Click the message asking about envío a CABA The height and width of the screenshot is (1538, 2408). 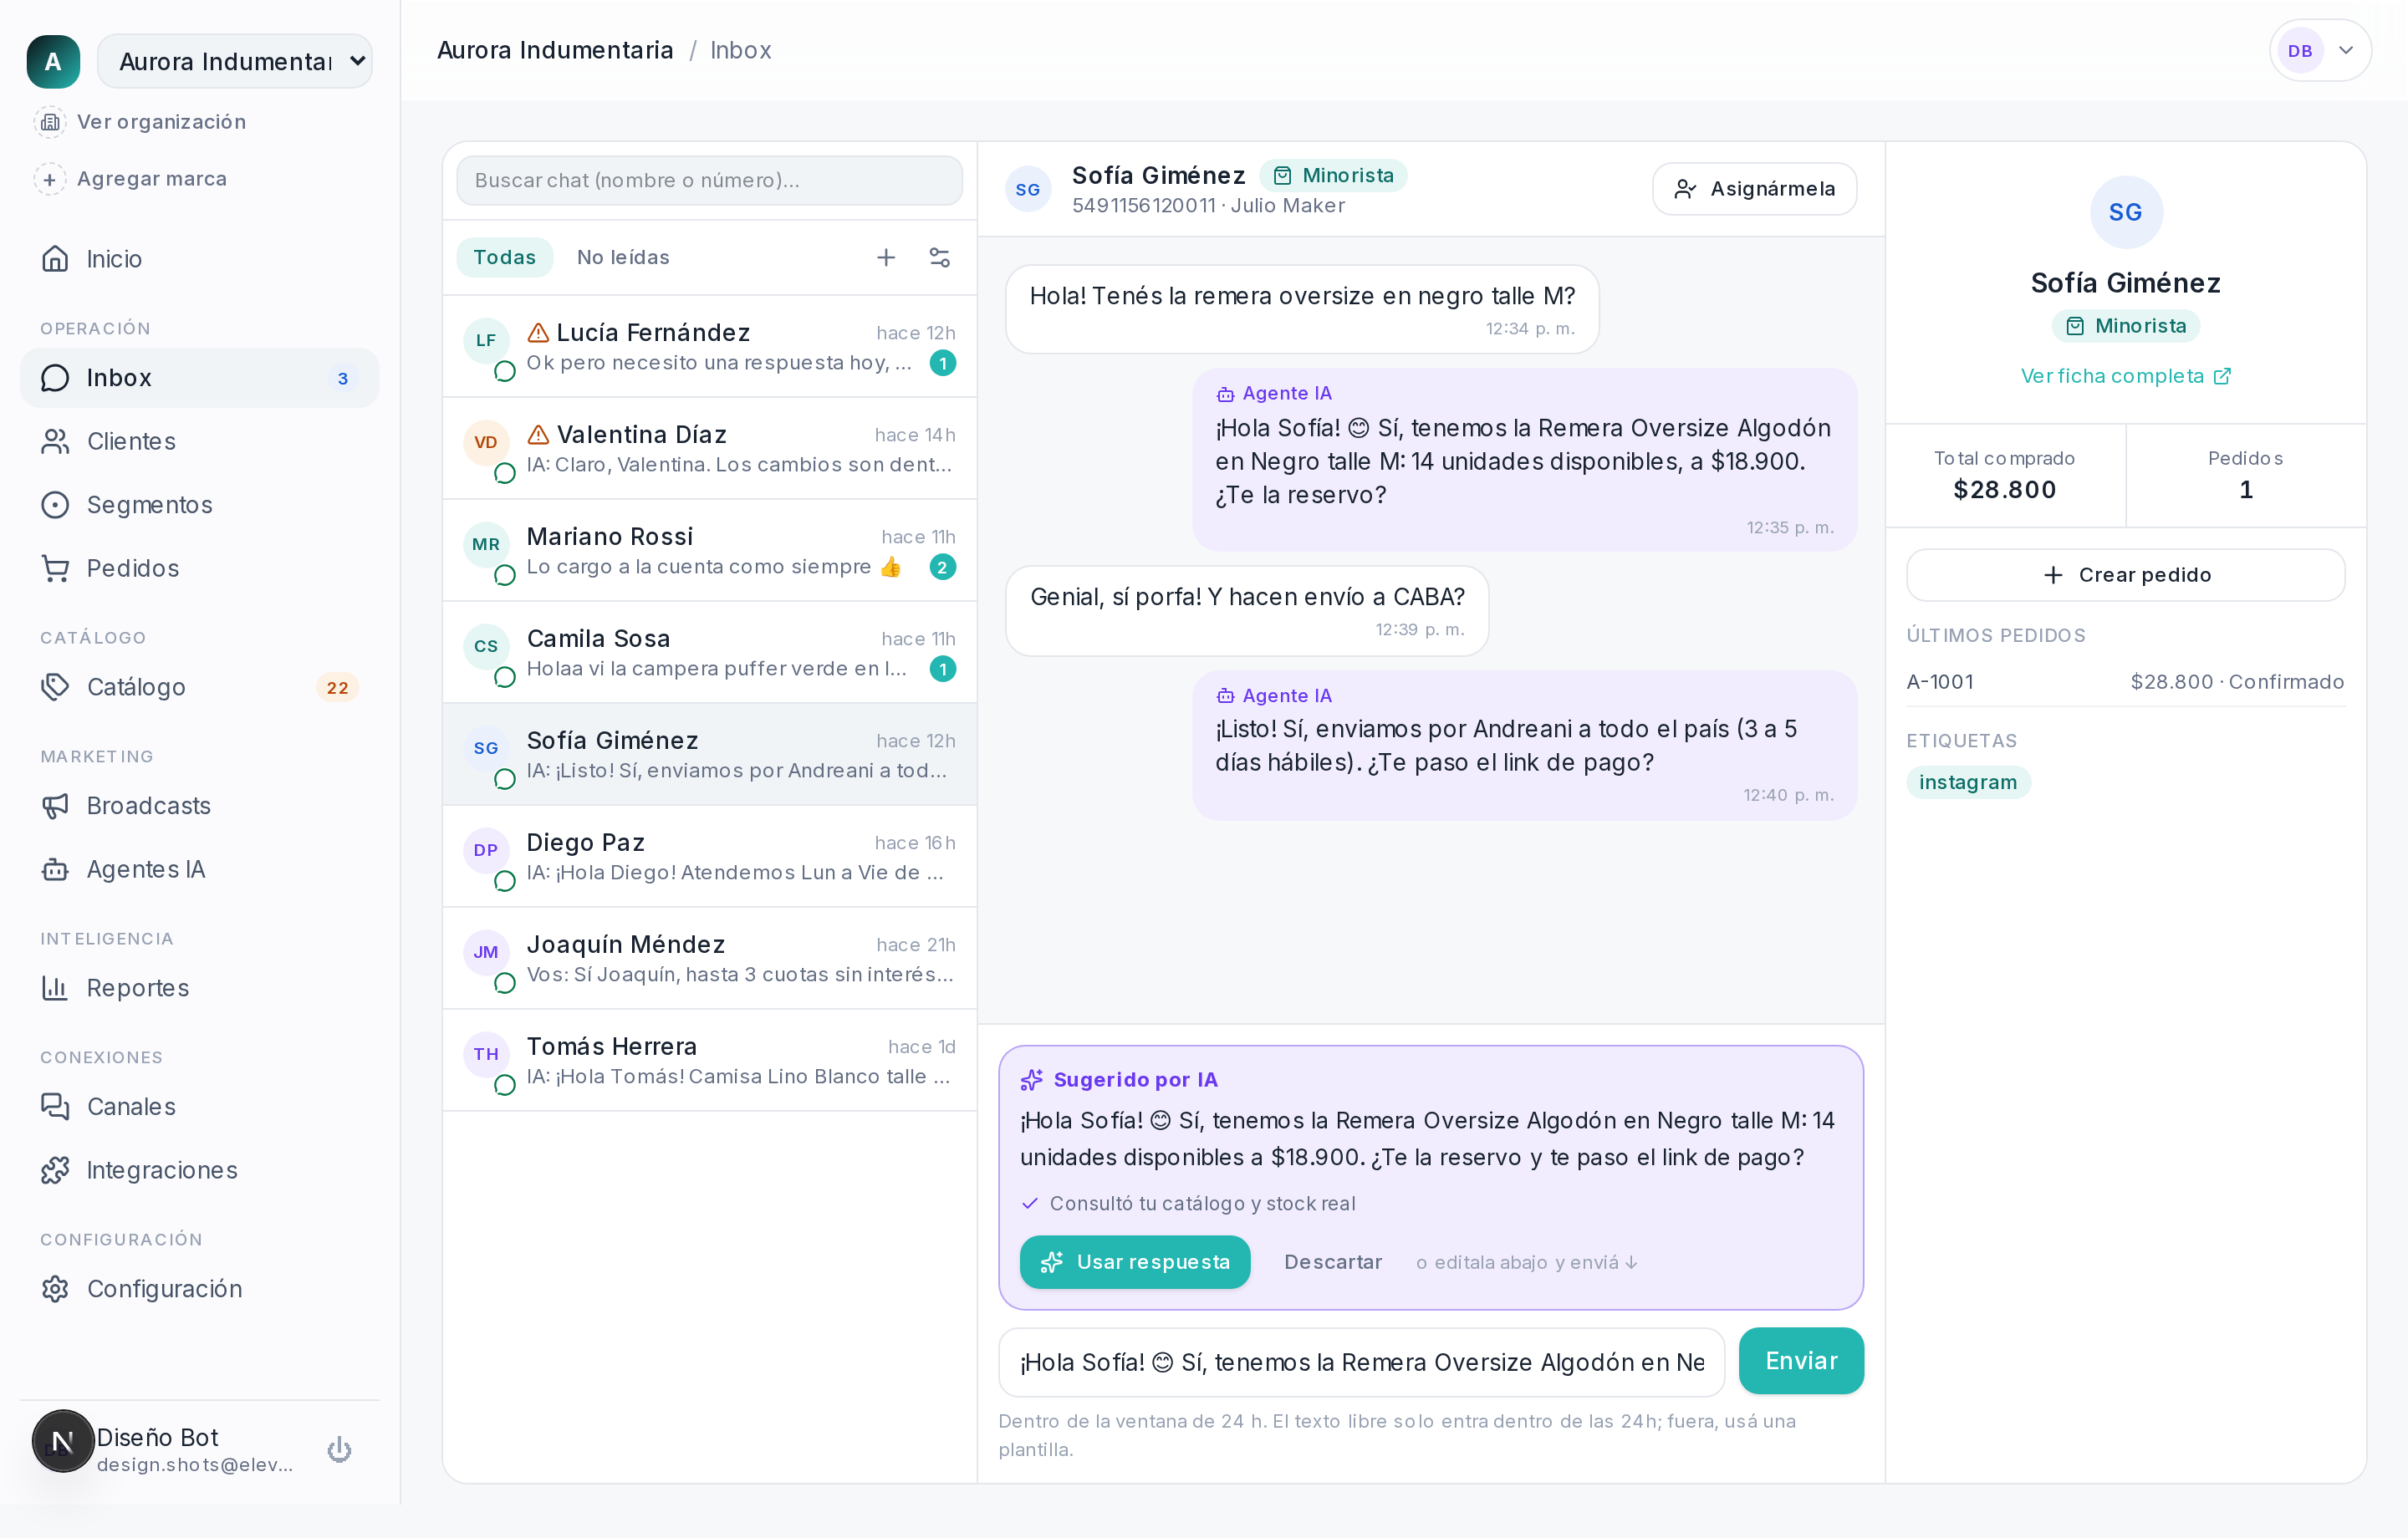(1247, 611)
